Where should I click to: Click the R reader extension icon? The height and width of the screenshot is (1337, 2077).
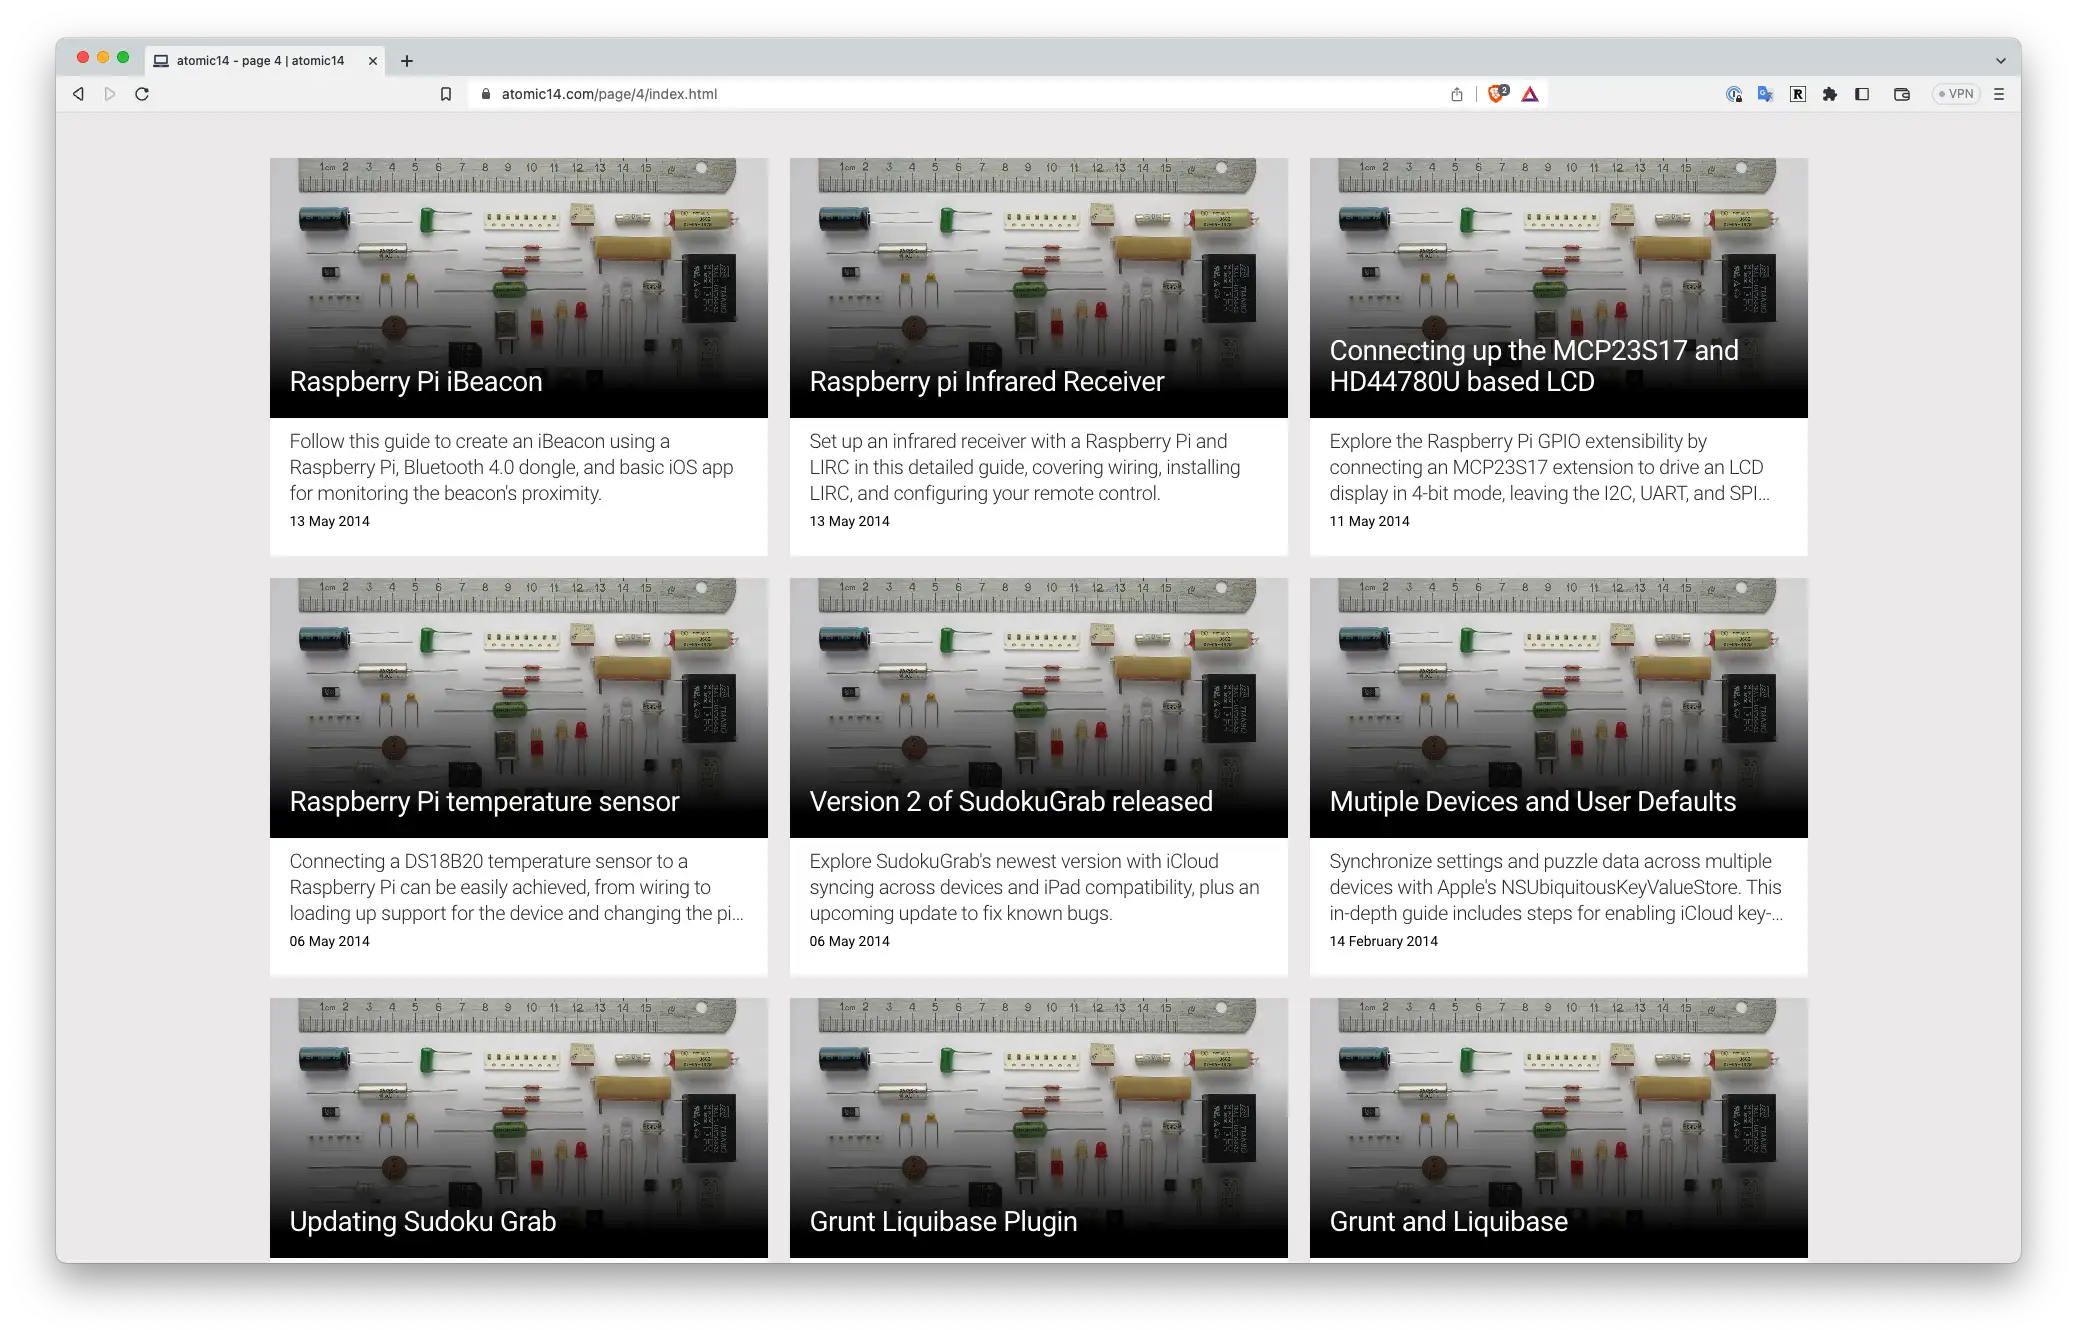[1798, 94]
